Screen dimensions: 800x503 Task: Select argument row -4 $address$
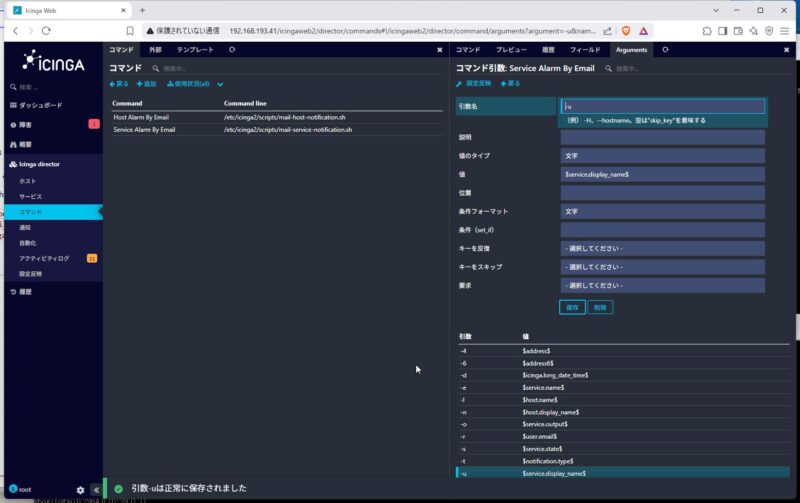[623, 351]
